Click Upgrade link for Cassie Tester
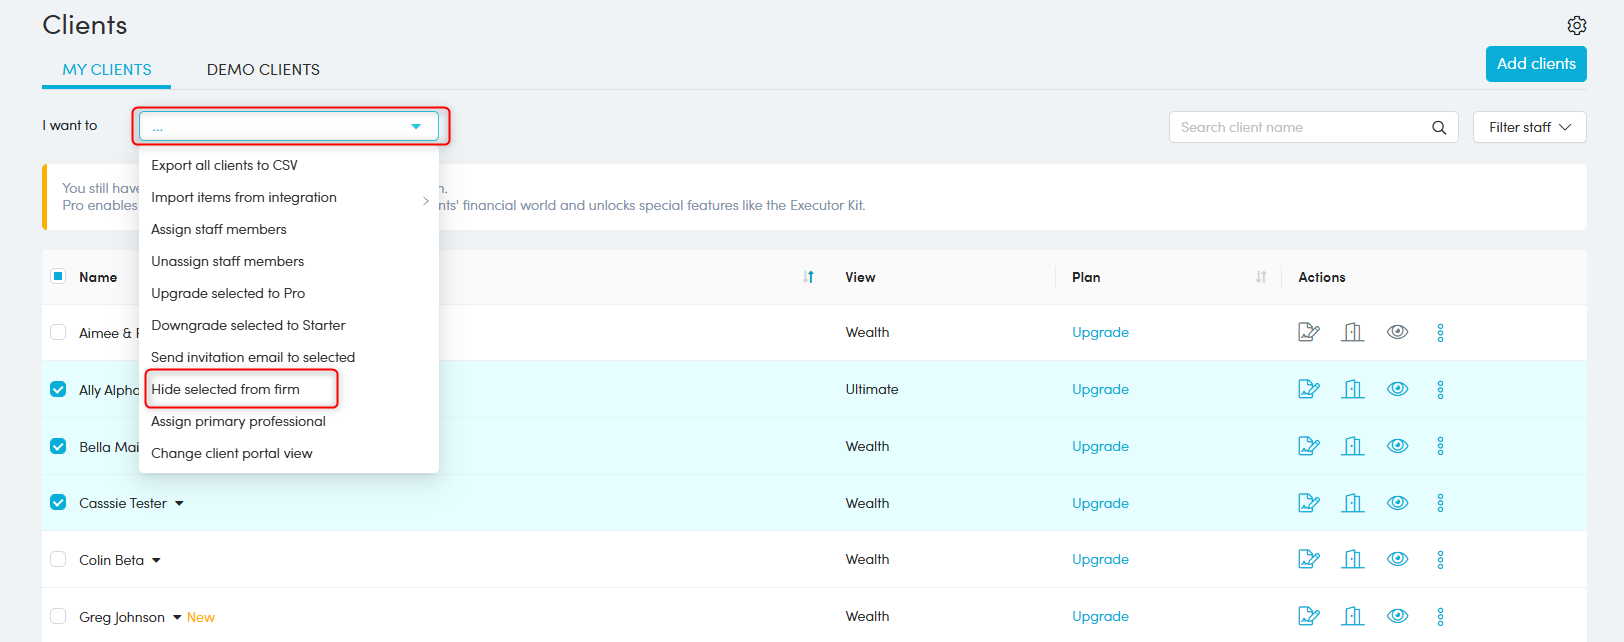The height and width of the screenshot is (642, 1624). point(1100,503)
